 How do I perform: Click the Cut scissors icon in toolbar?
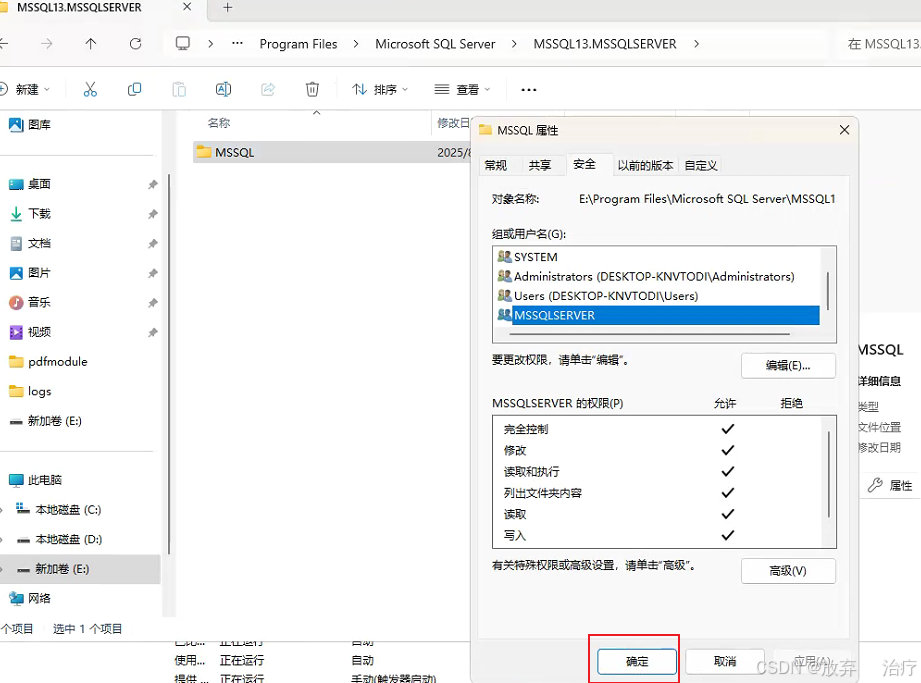coord(90,89)
